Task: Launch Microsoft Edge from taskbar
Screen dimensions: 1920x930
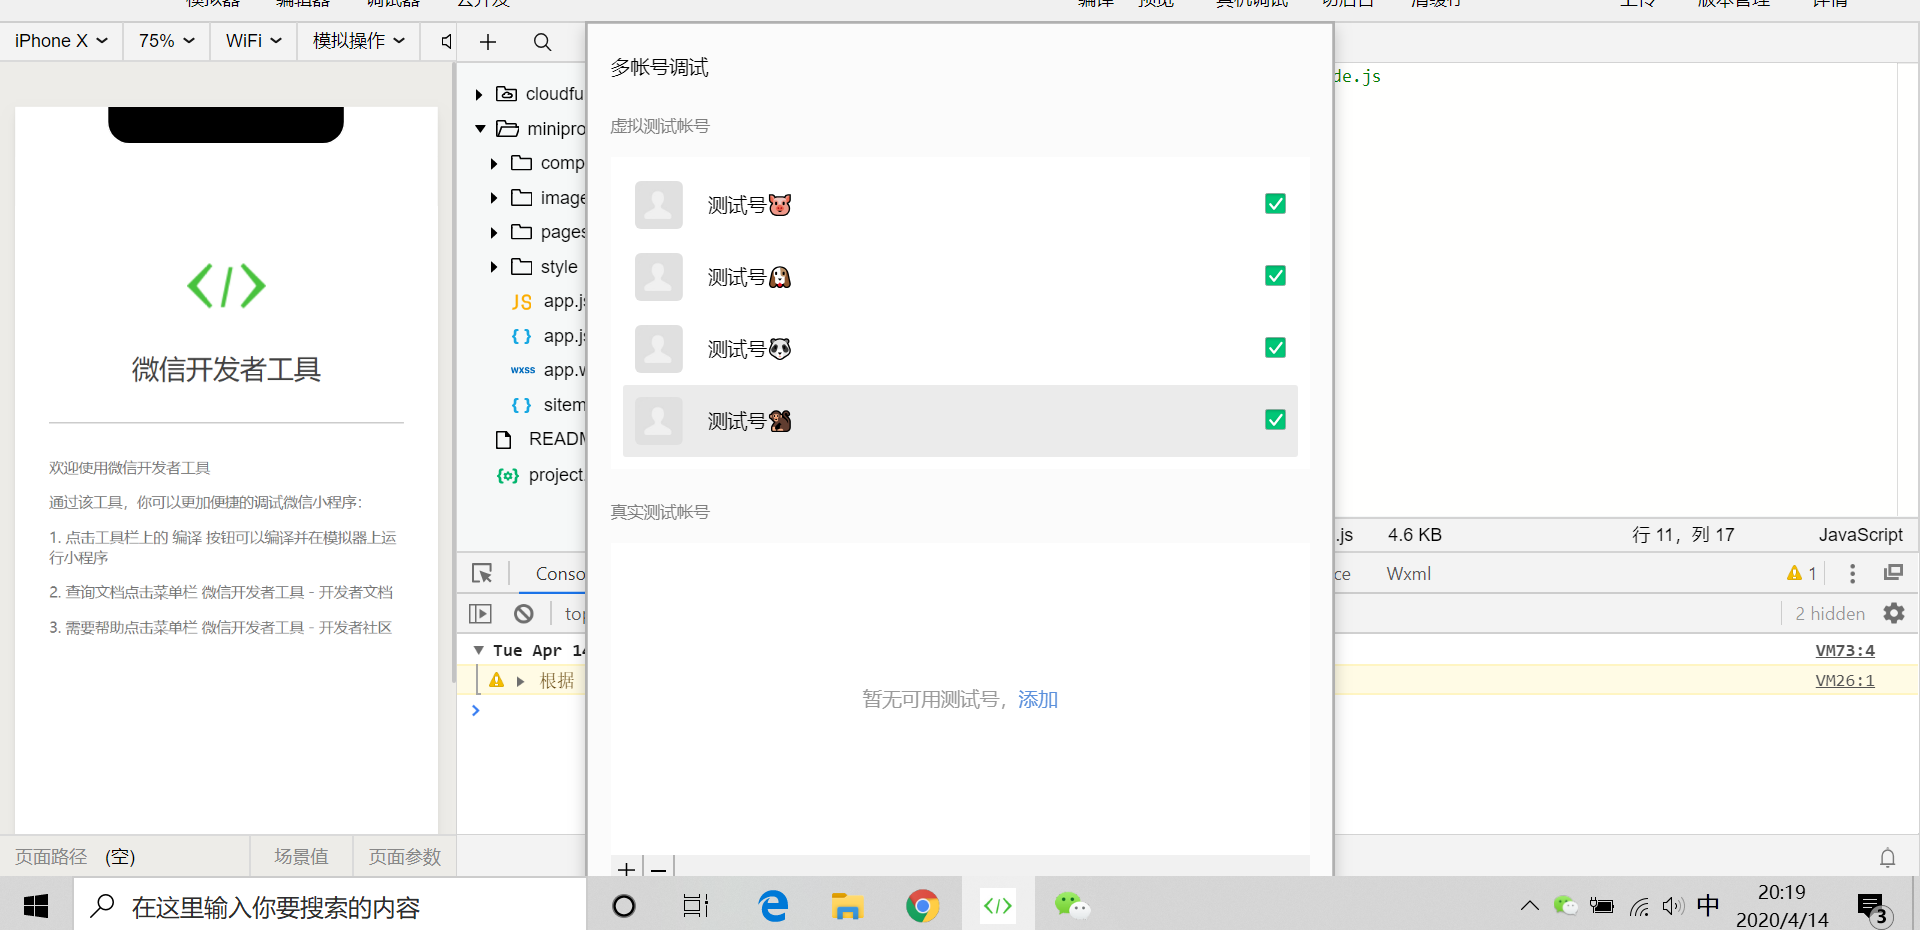Action: coord(773,906)
